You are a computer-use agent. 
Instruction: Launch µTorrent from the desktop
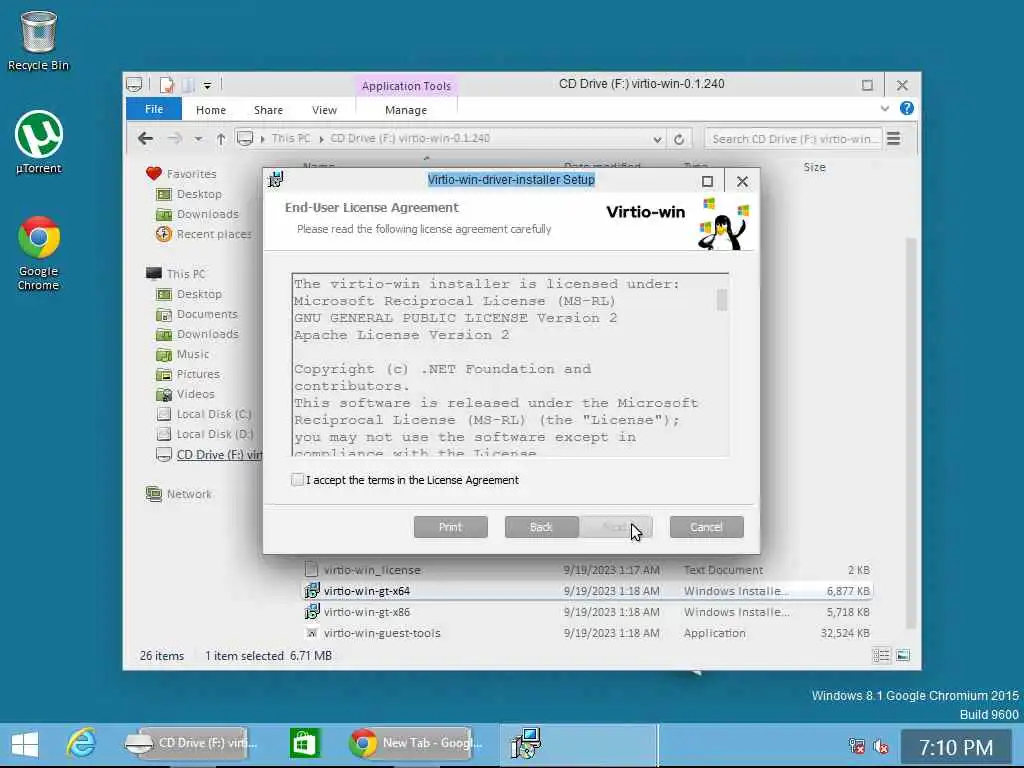pyautogui.click(x=39, y=142)
